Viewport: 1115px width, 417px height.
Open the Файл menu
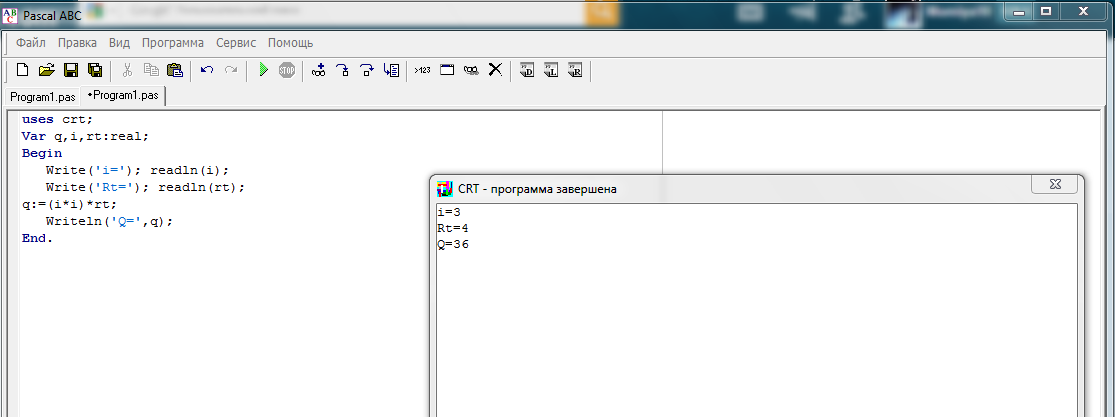click(x=31, y=43)
